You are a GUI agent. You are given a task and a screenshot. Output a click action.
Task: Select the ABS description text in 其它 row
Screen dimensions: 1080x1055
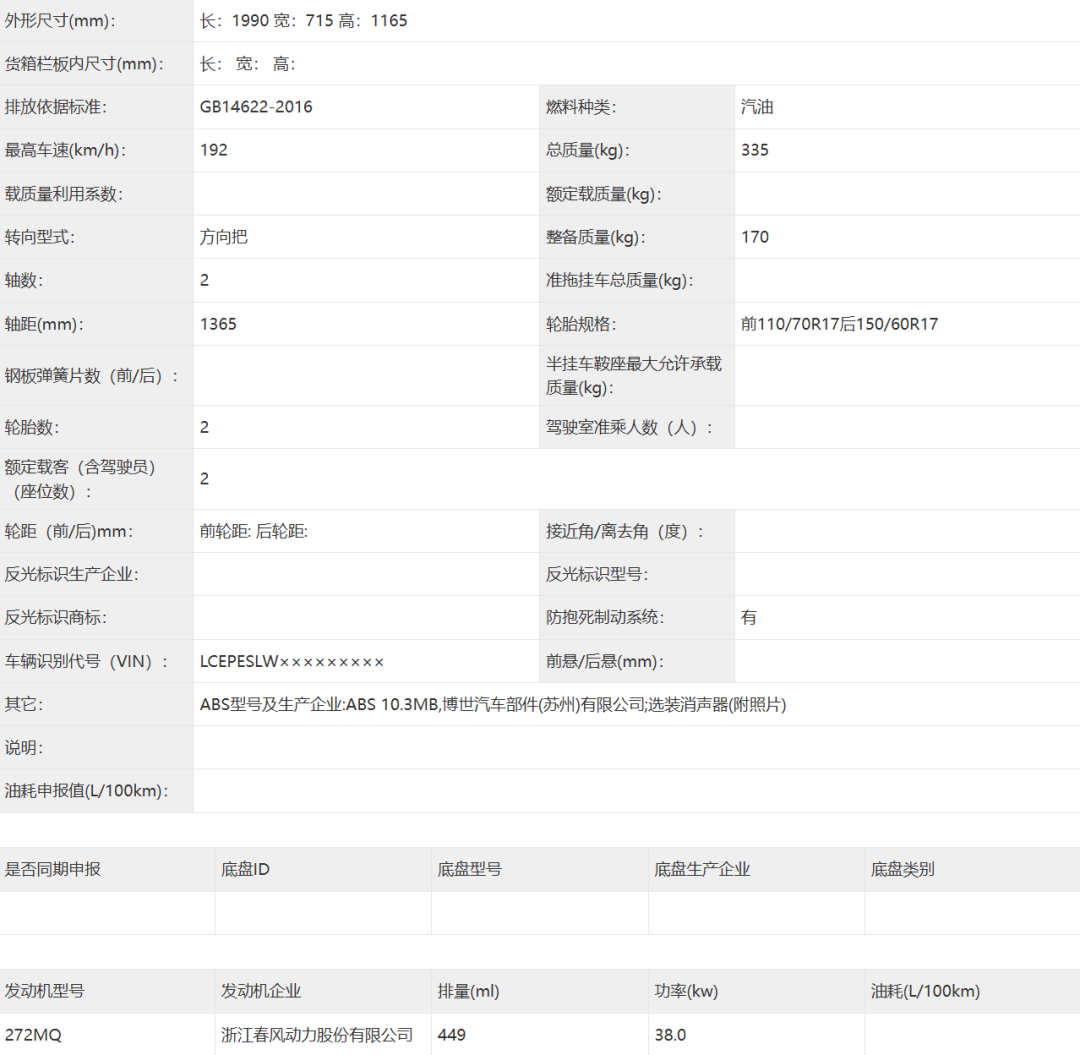492,704
